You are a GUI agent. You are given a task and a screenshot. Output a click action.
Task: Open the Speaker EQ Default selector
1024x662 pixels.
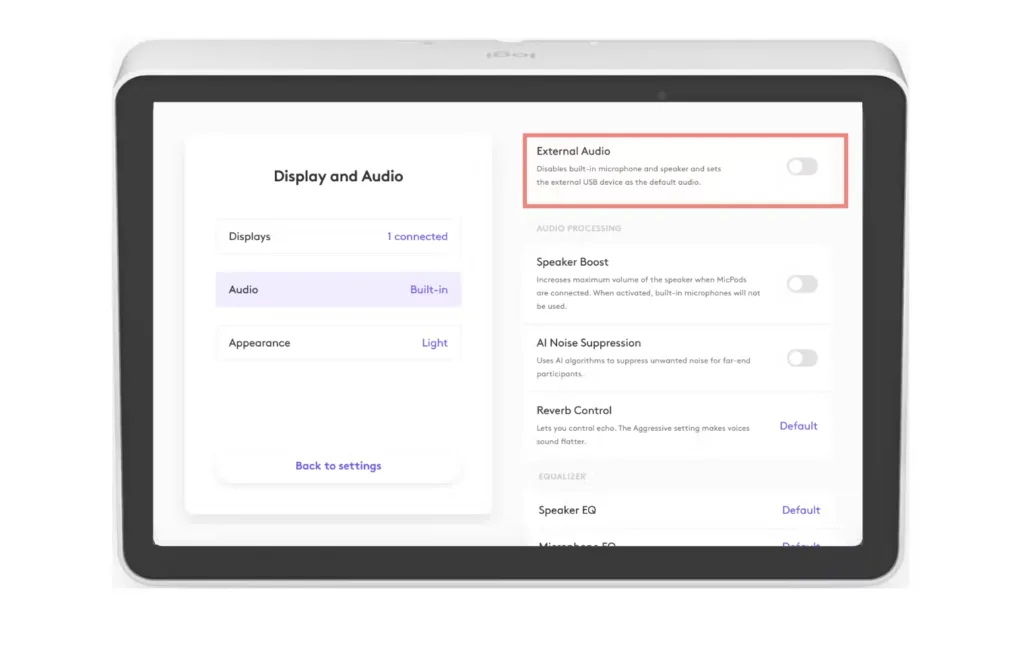tap(800, 510)
